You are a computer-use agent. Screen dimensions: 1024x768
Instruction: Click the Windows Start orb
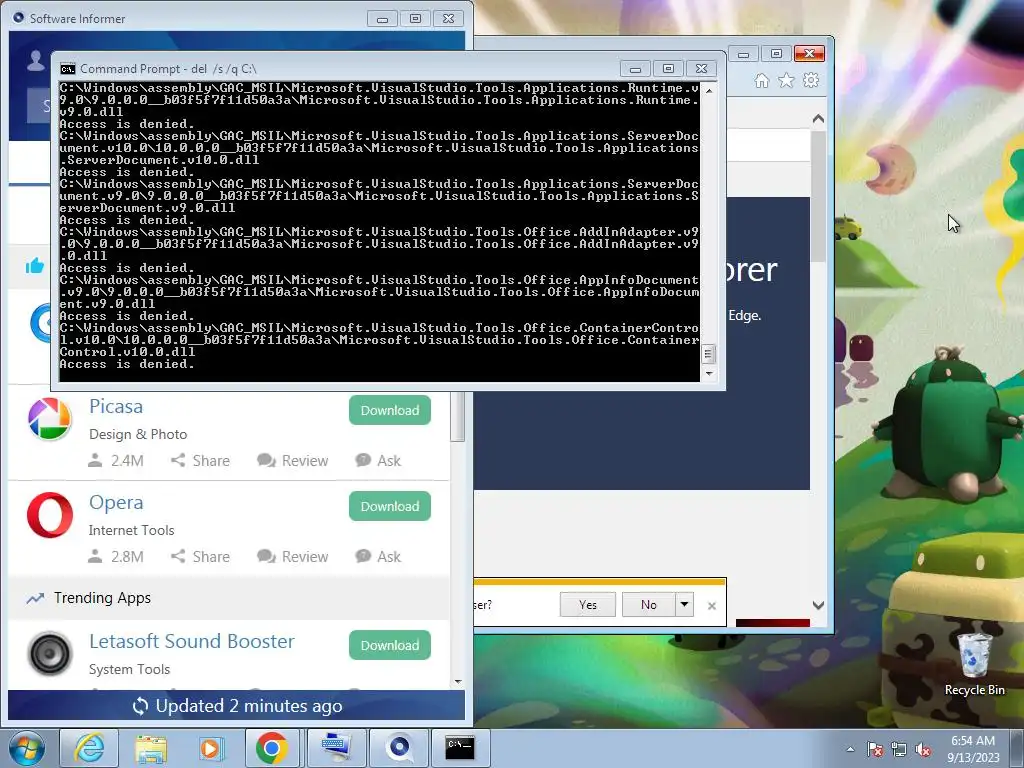[x=27, y=748]
